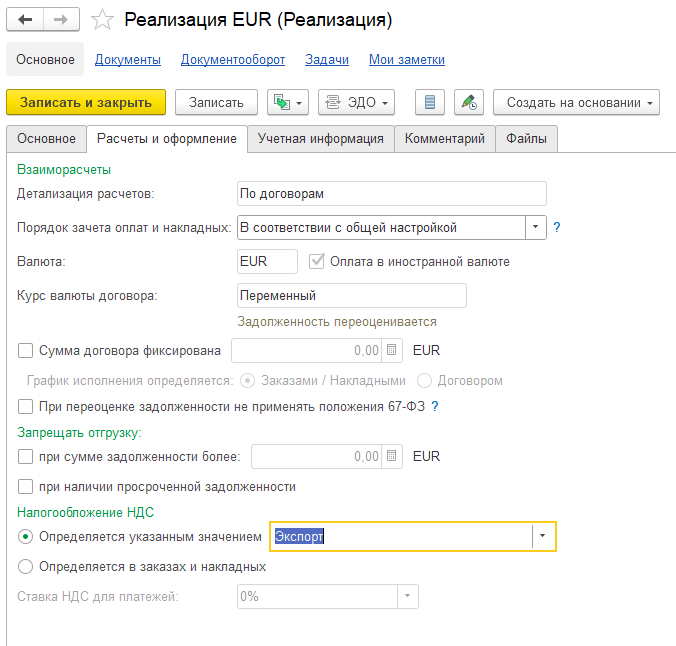Screen dimensions: 676x646
Task: Switch to the Основное form tab
Action: coord(47,139)
